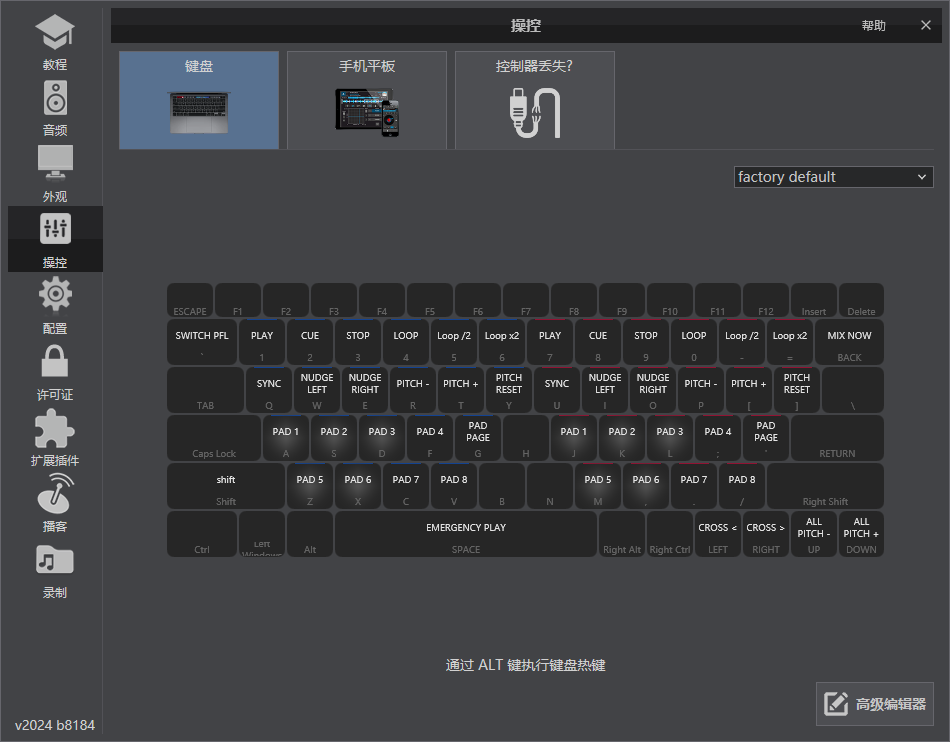The width and height of the screenshot is (950, 742).
Task: Select the 键盘 keyboard tab
Action: [199, 100]
